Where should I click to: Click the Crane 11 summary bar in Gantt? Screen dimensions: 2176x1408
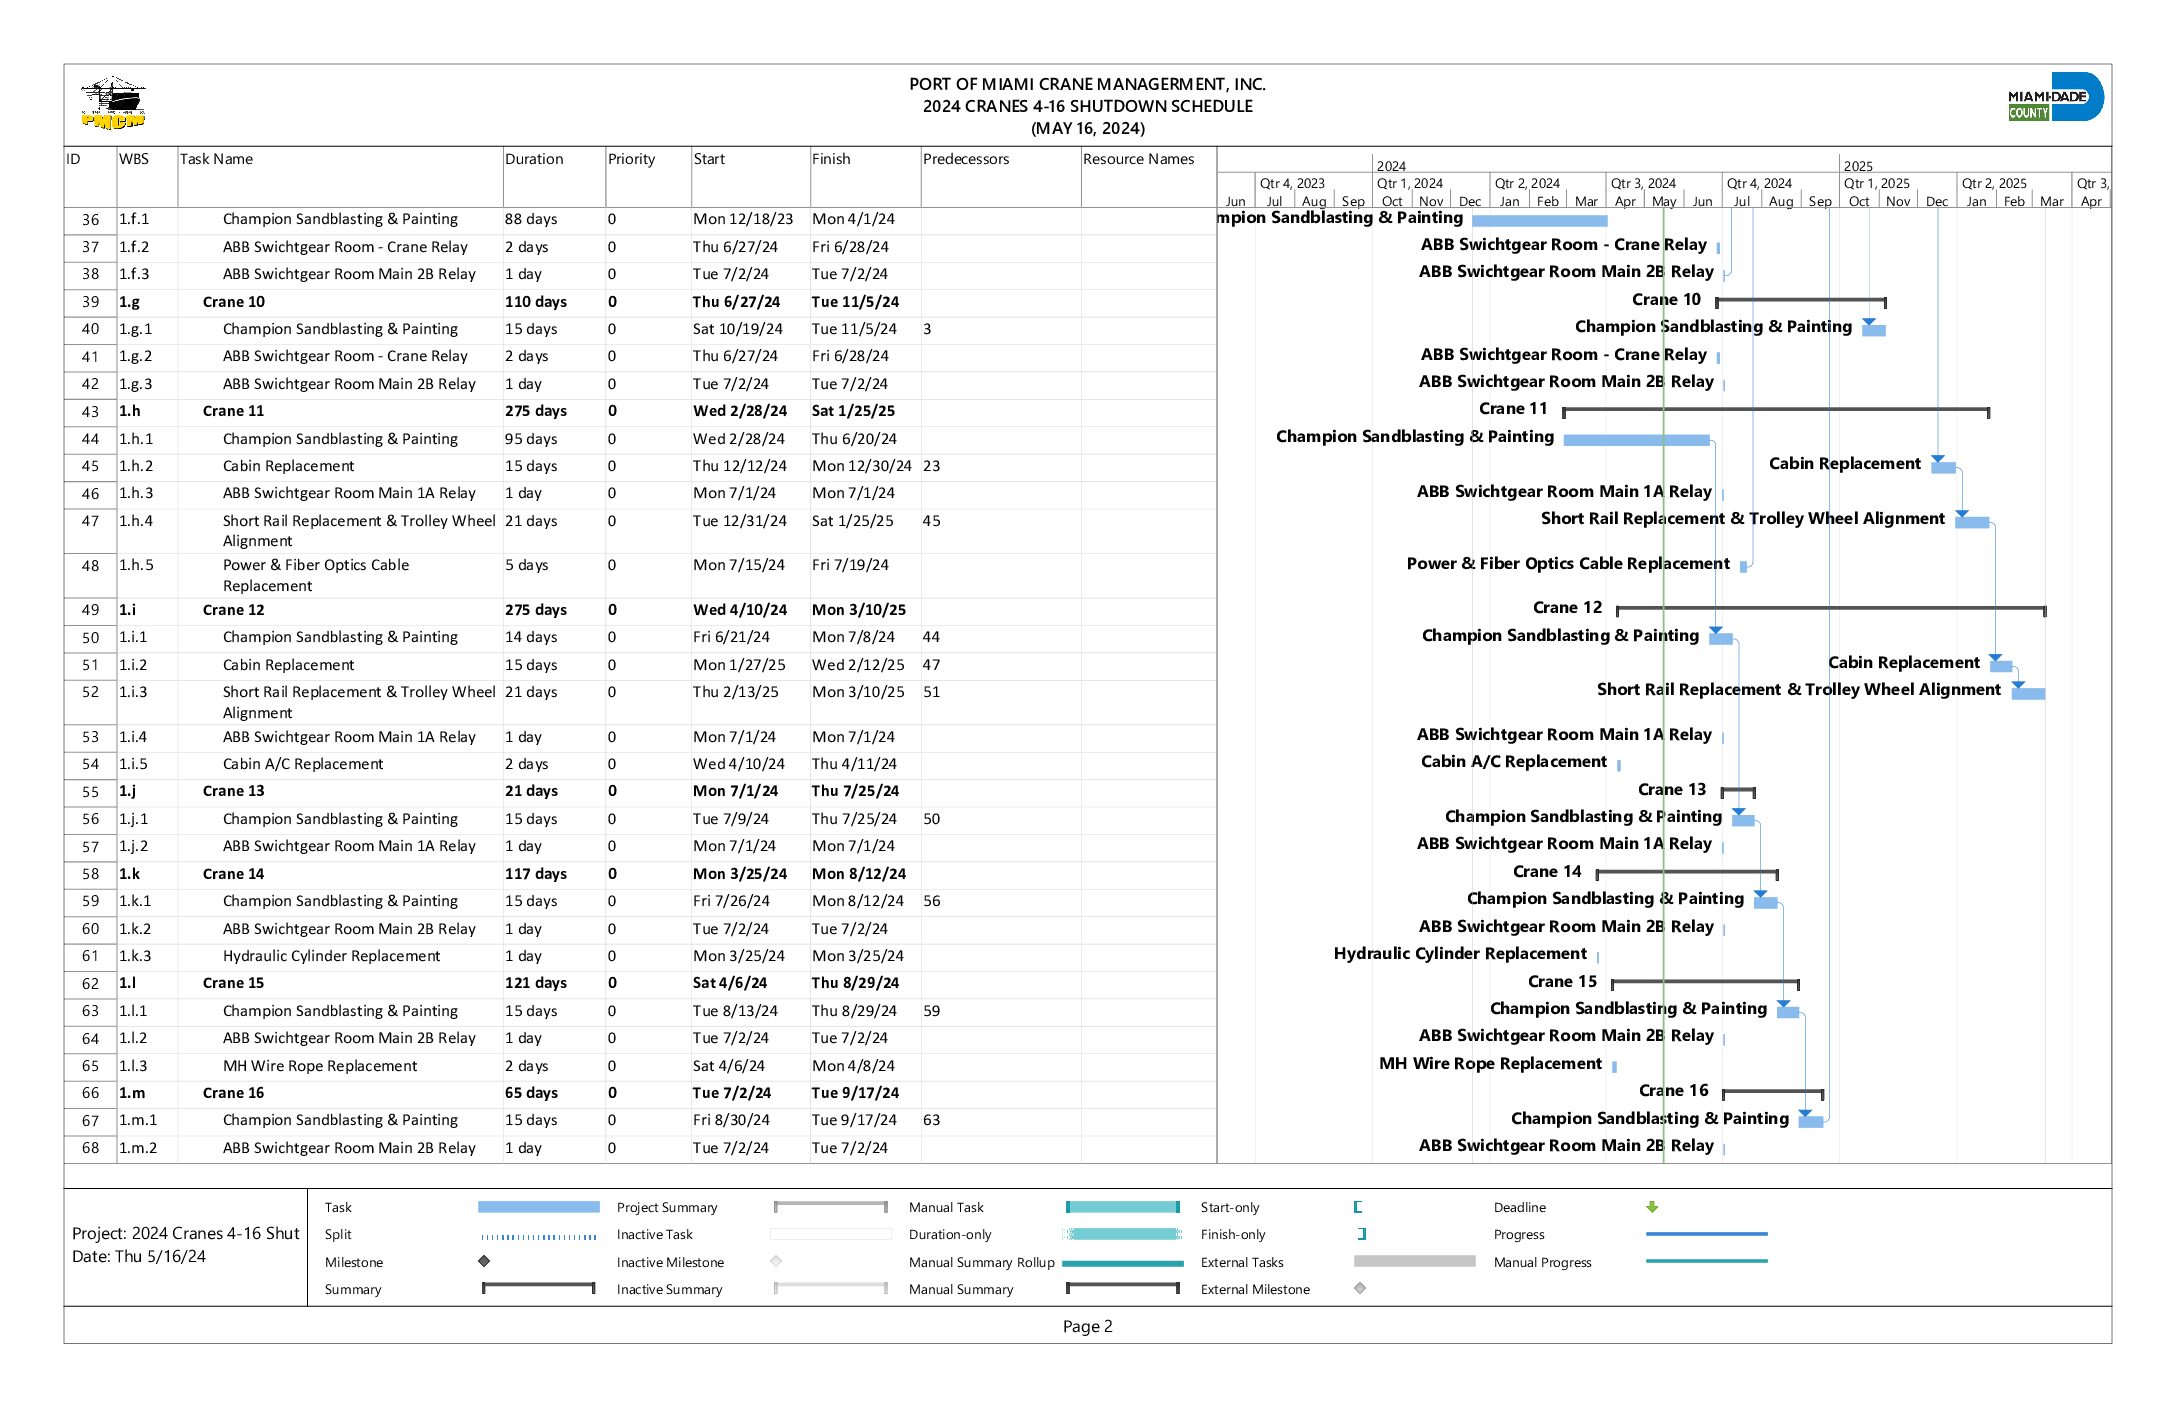tap(1776, 410)
